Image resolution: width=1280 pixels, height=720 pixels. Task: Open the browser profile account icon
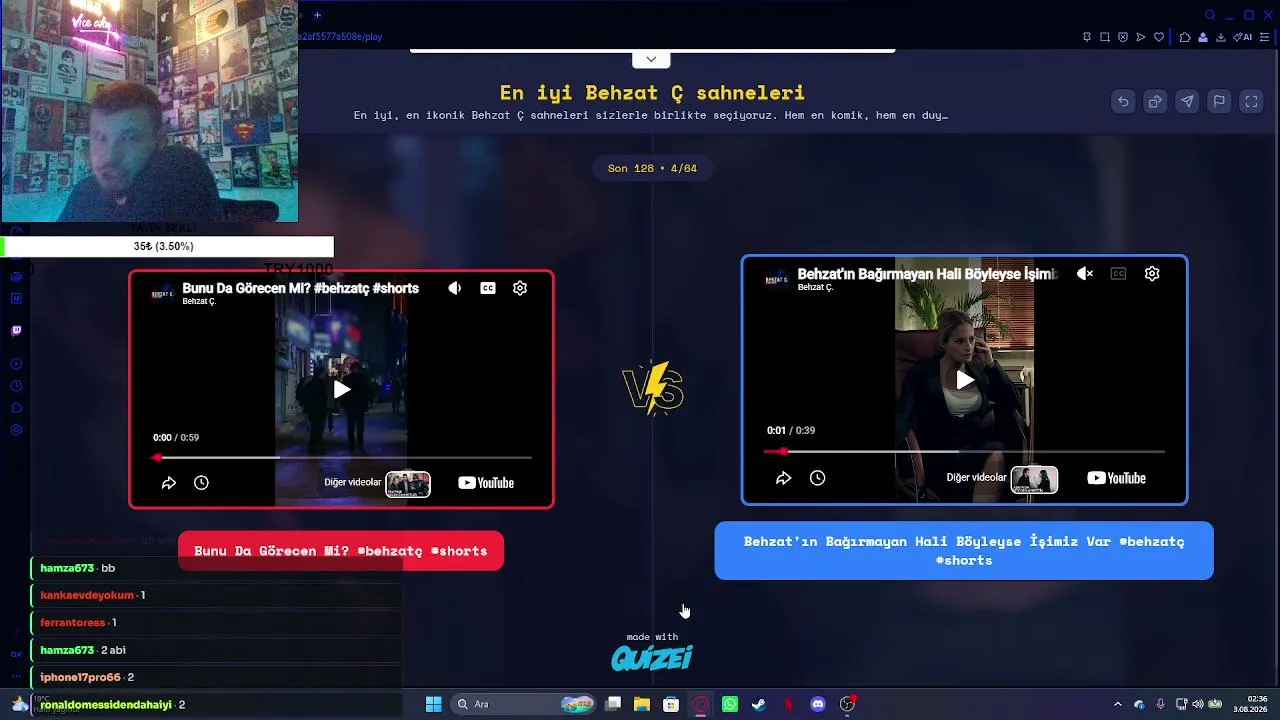[1203, 37]
